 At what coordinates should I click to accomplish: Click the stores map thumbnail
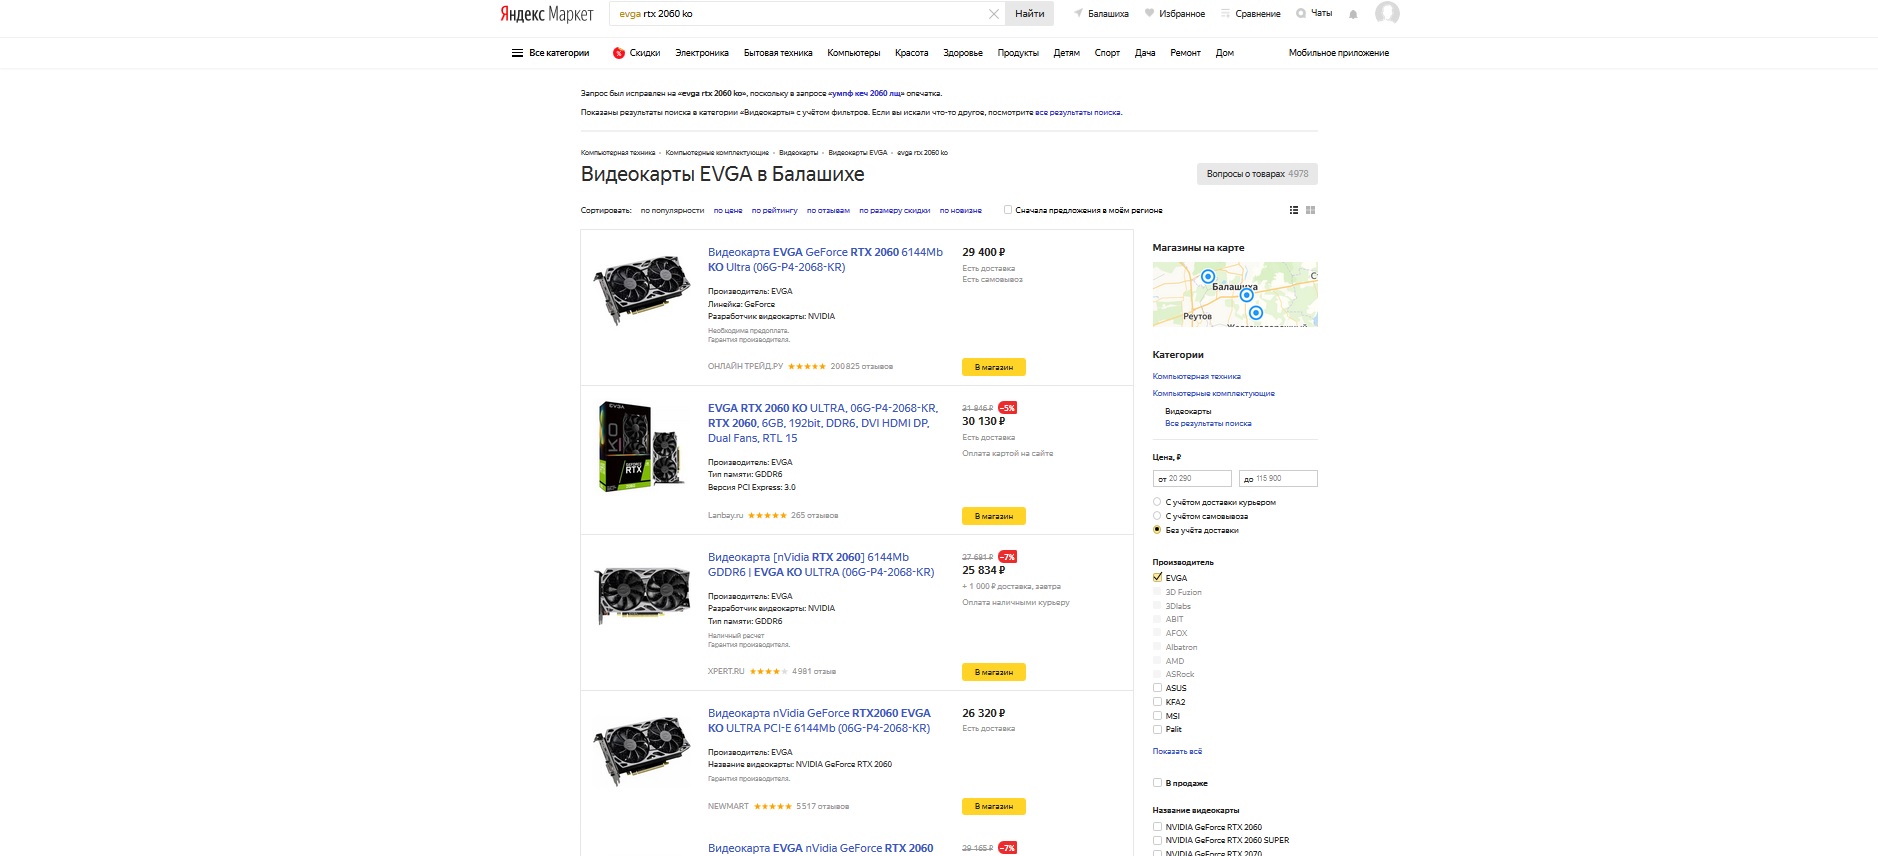(x=1234, y=294)
